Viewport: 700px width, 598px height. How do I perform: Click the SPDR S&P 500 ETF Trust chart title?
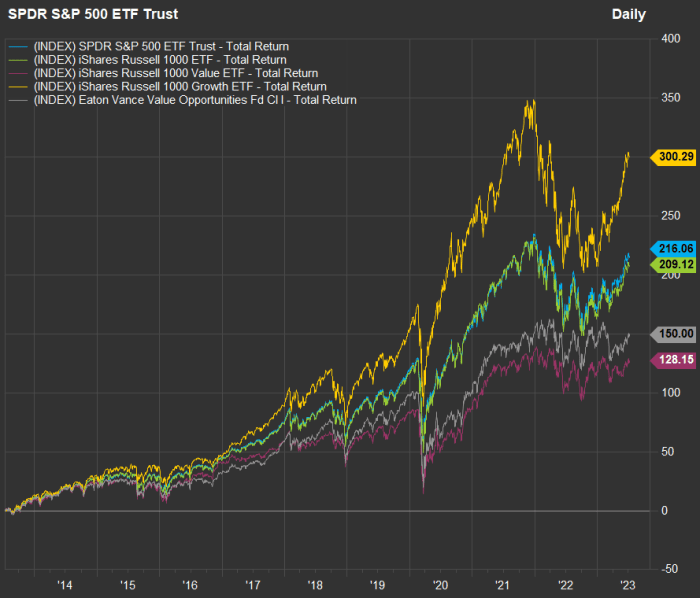coord(93,14)
